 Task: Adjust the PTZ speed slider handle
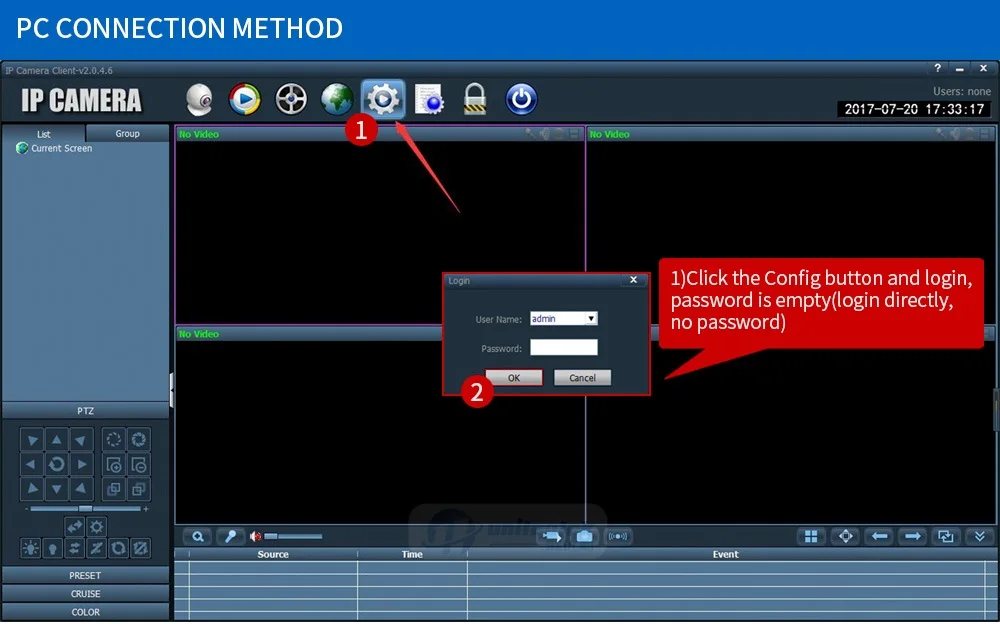coord(85,509)
